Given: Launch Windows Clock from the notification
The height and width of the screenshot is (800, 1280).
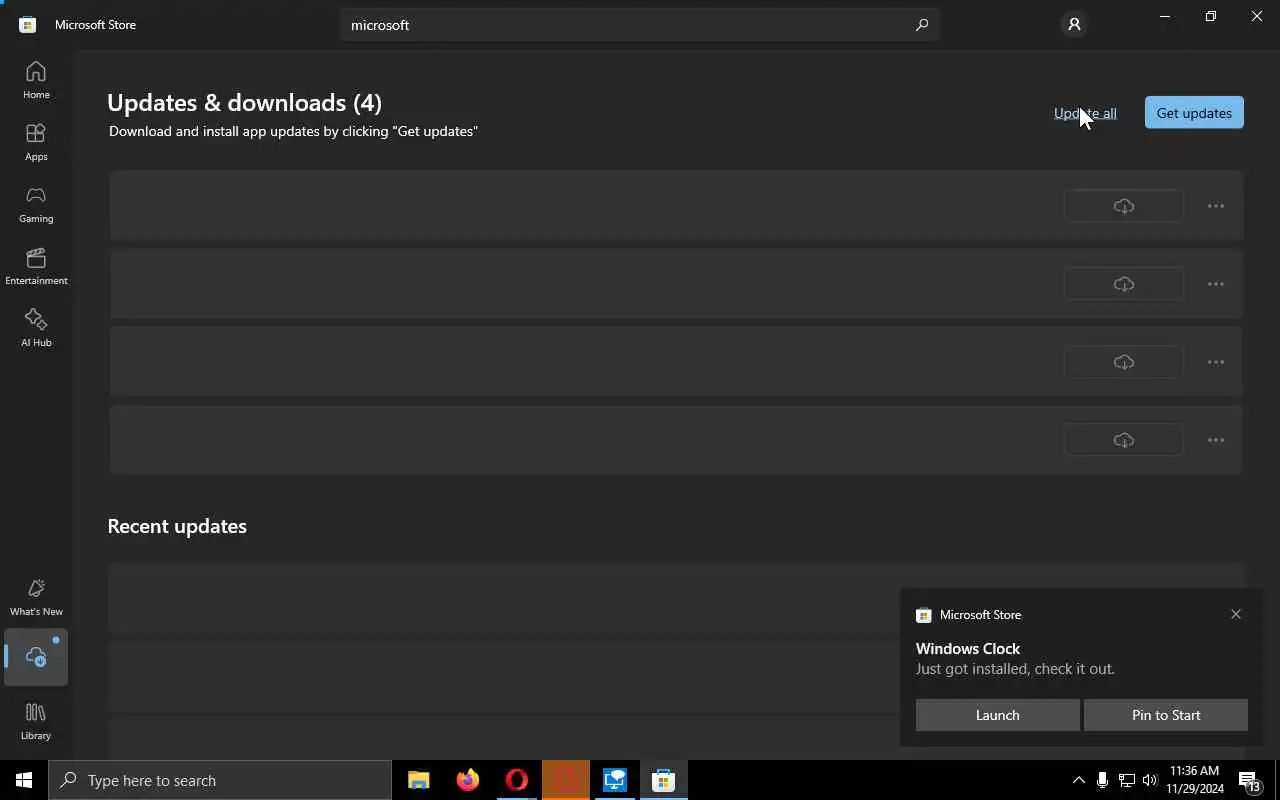Looking at the screenshot, I should click(997, 715).
